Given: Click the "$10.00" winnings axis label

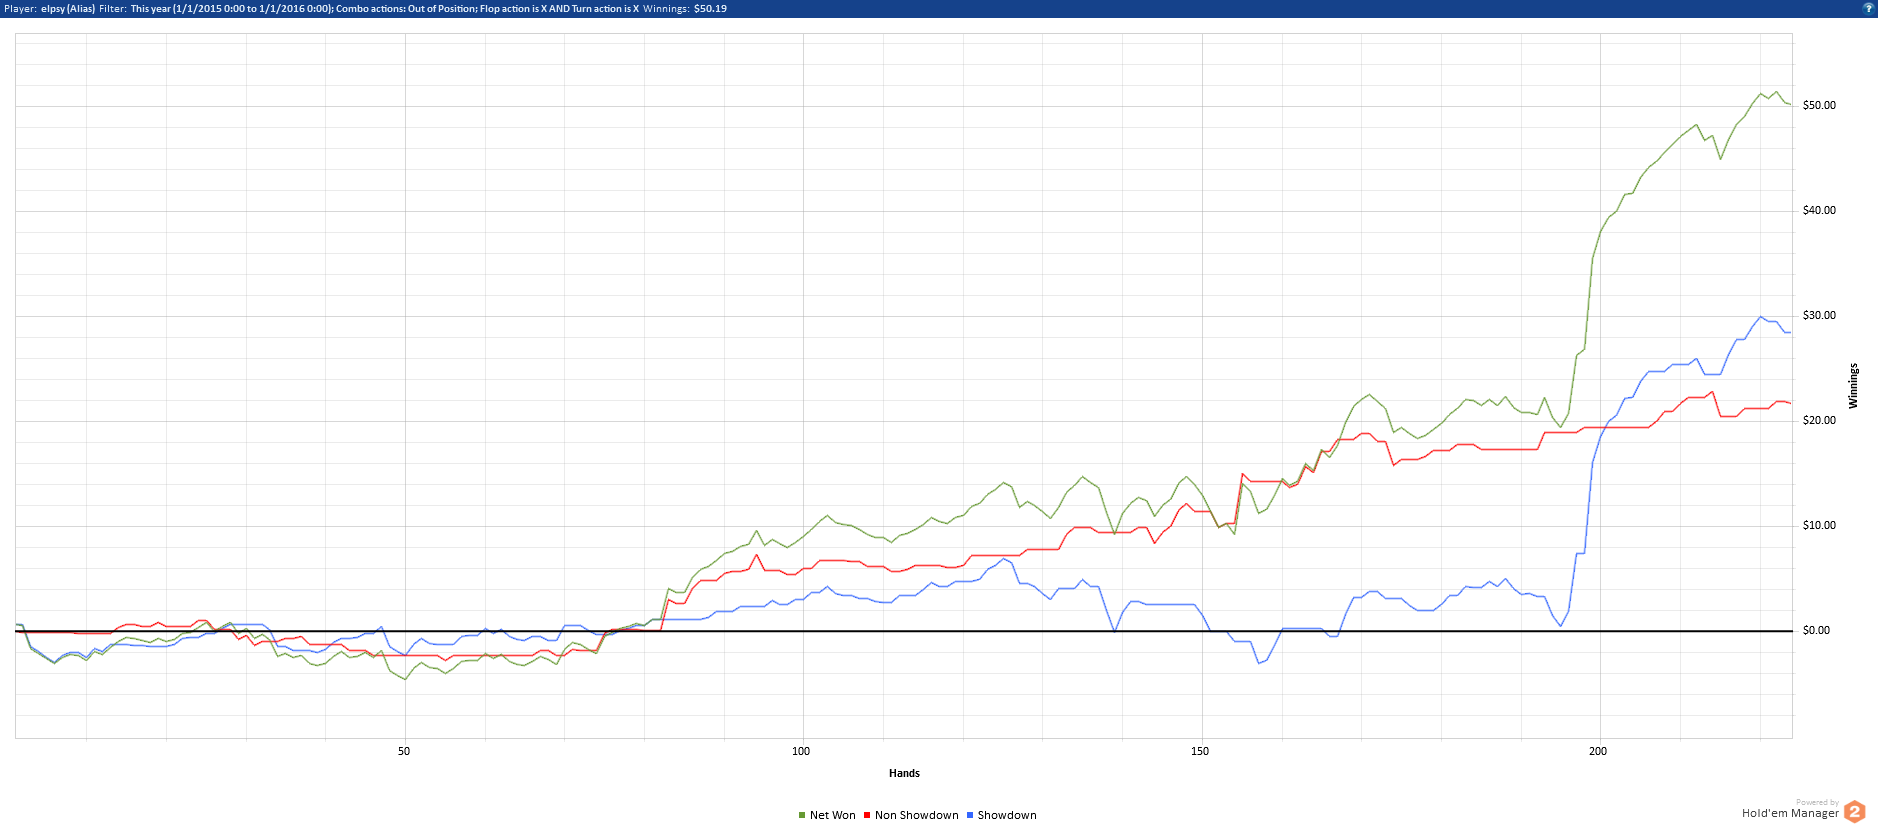Looking at the screenshot, I should coord(1819,525).
